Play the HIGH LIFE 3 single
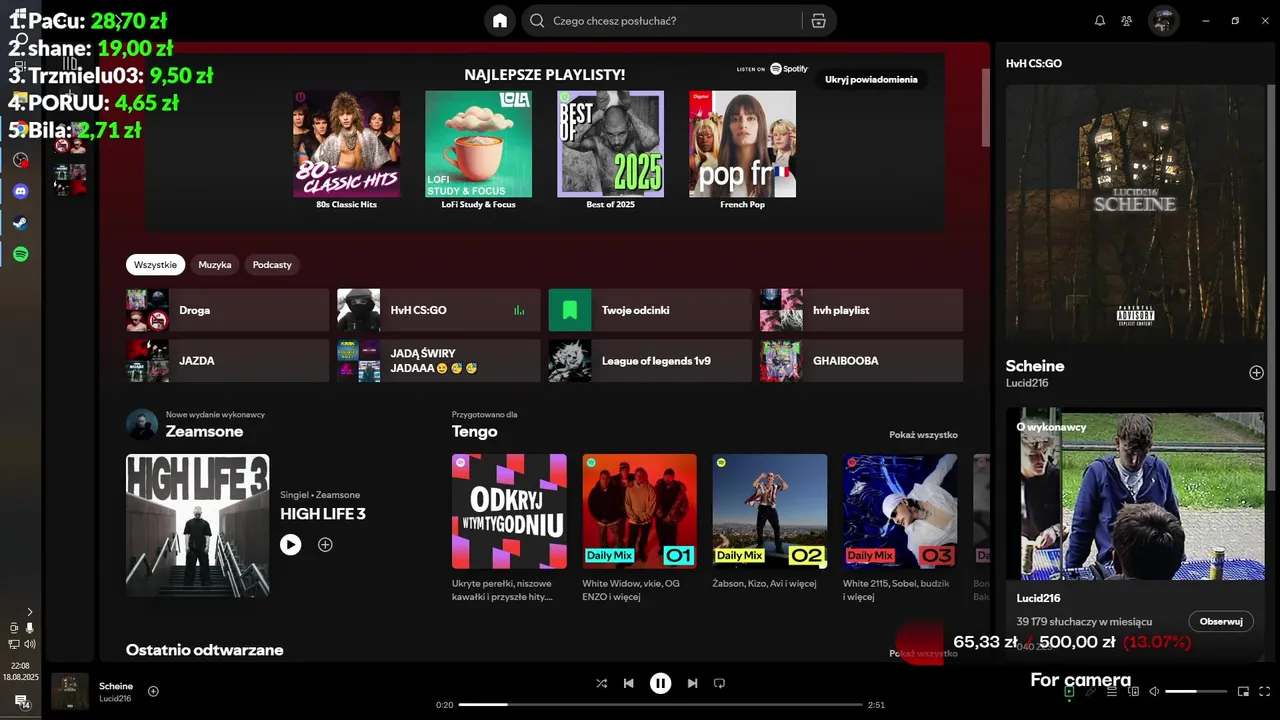The height and width of the screenshot is (720, 1280). click(x=290, y=545)
